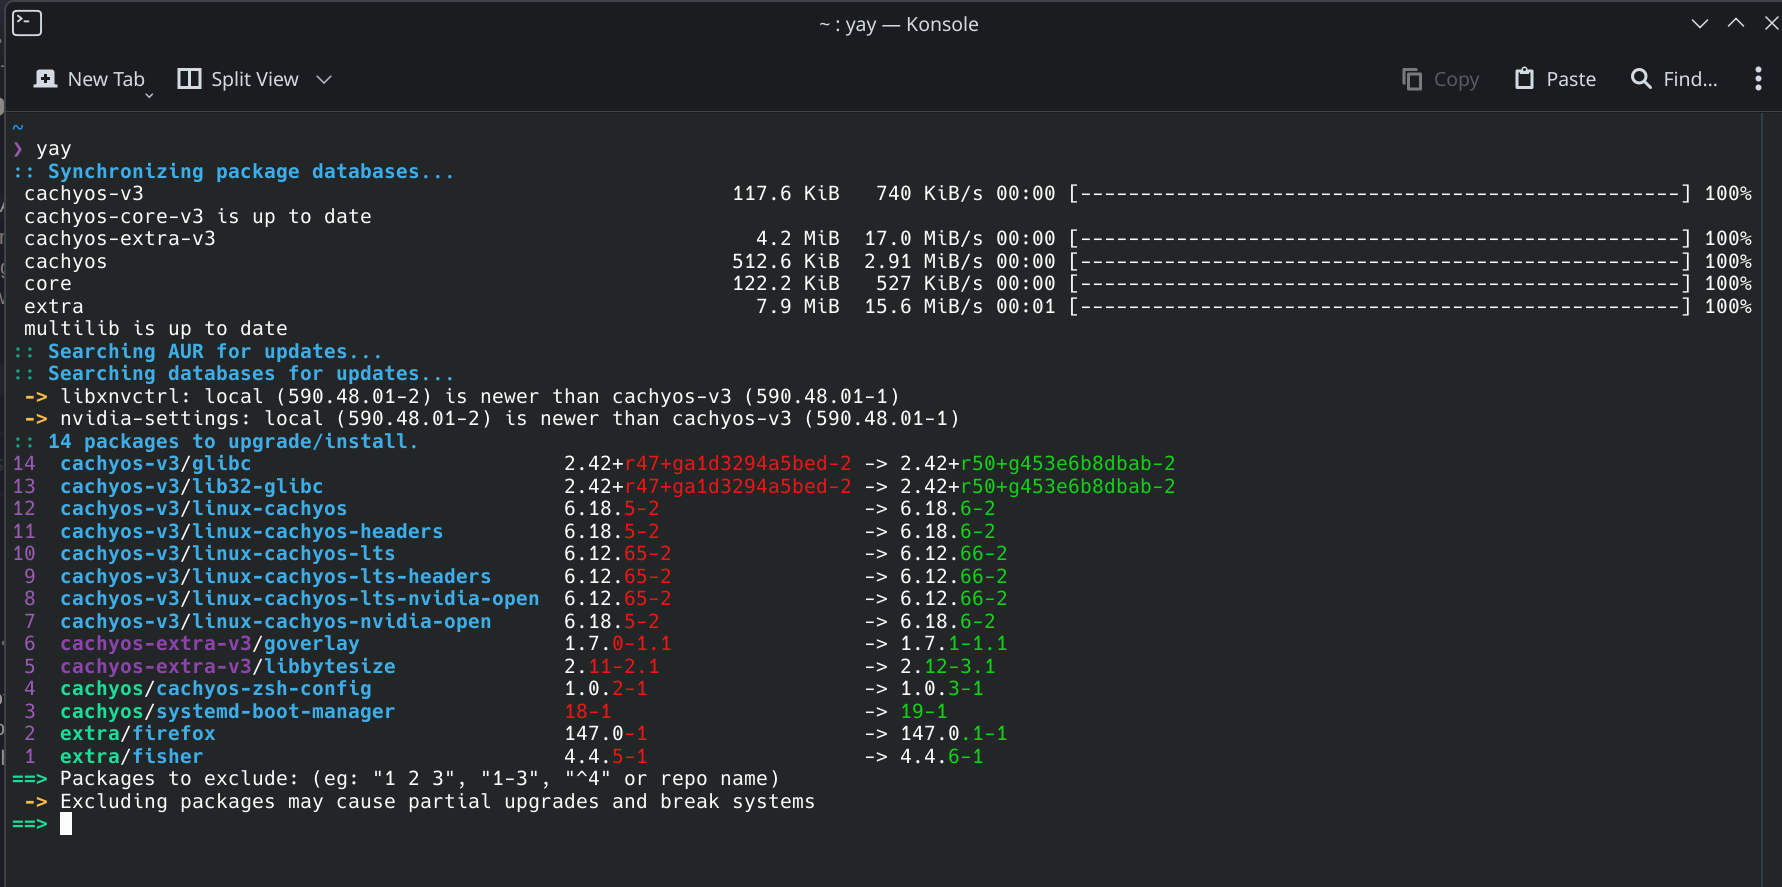Click the new fisher version '4.4.6-1'
Viewport: 1782px width, 887px height.
(941, 757)
